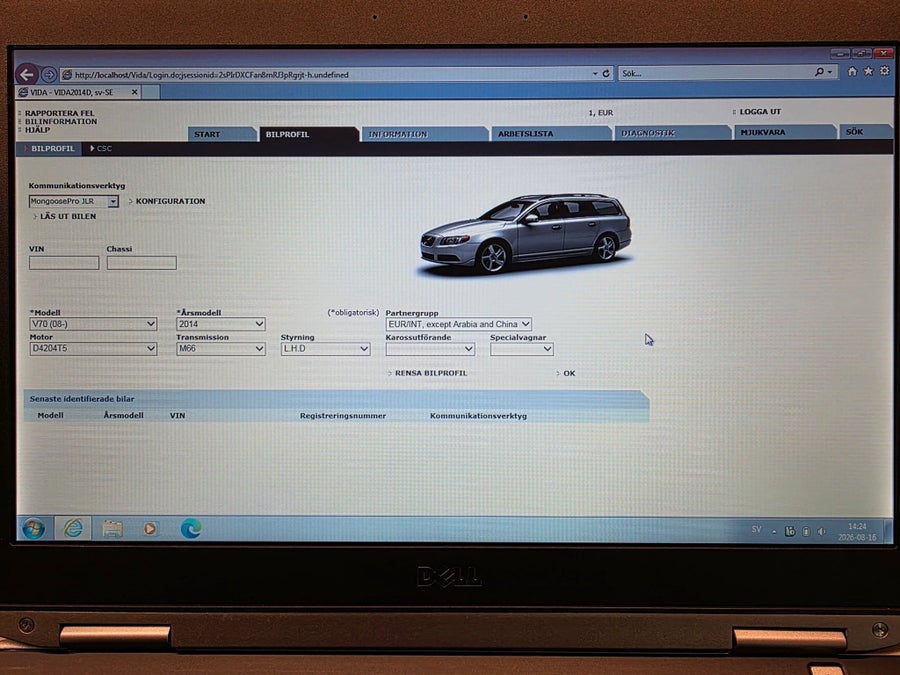The image size is (900, 675).
Task: Click the KONFIGURATION link
Action: tap(170, 201)
